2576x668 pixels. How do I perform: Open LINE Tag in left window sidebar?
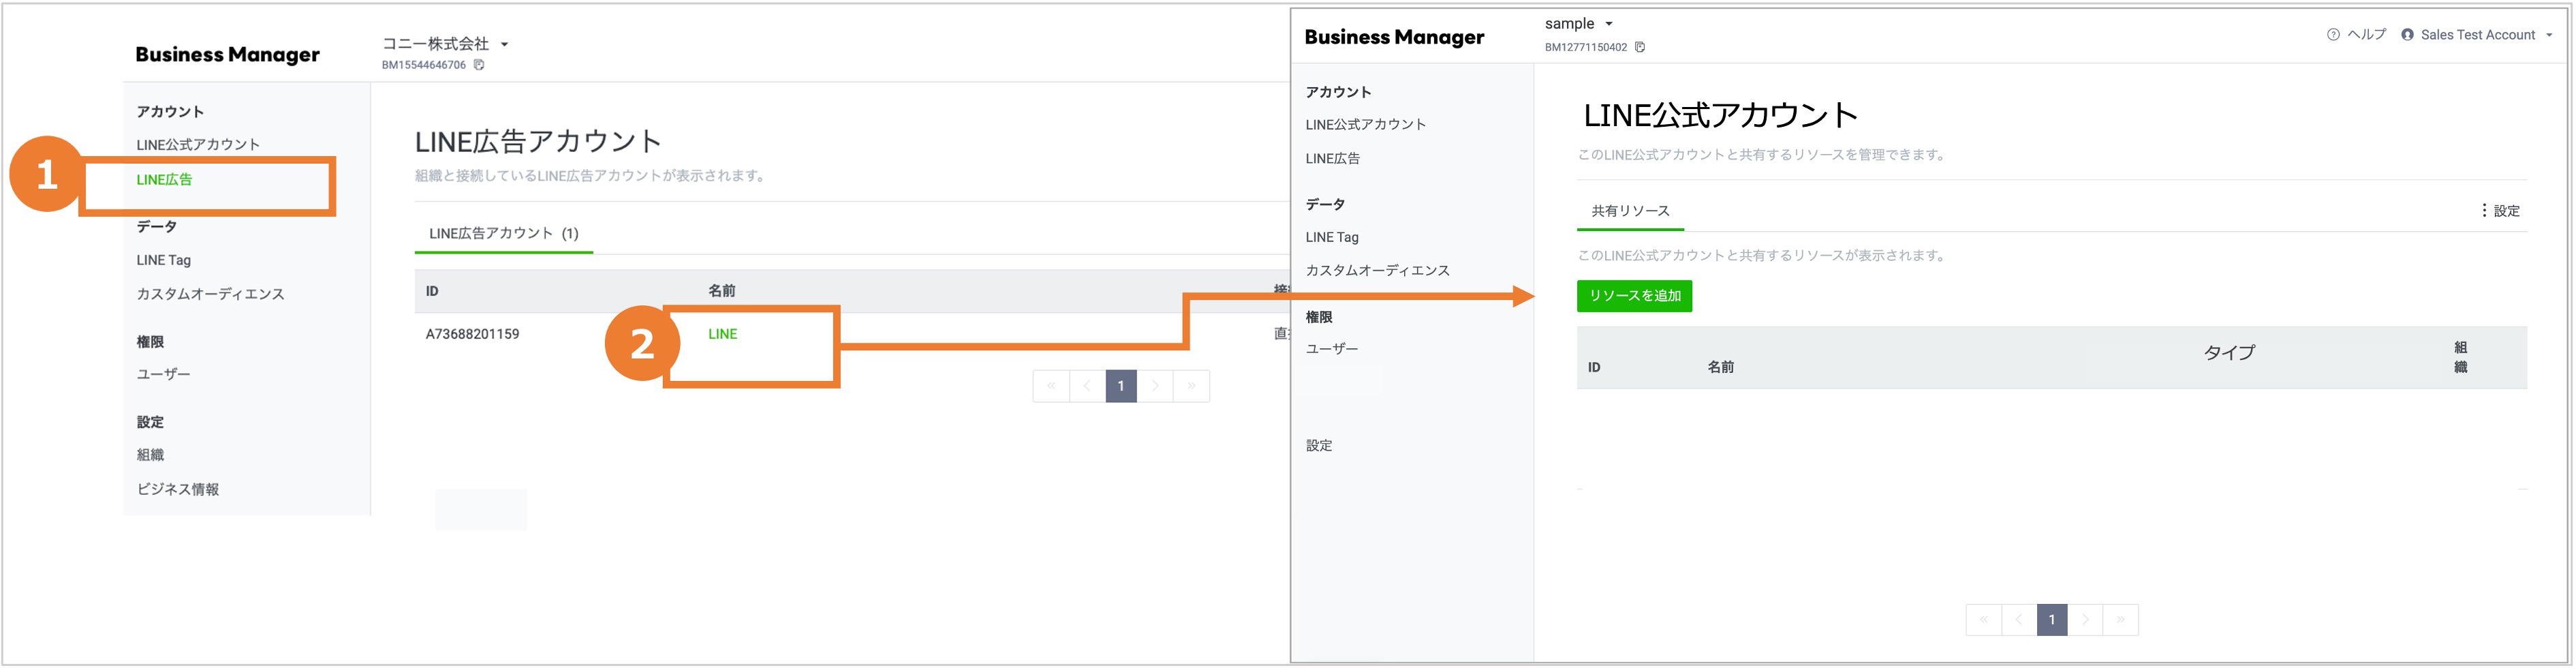(163, 260)
